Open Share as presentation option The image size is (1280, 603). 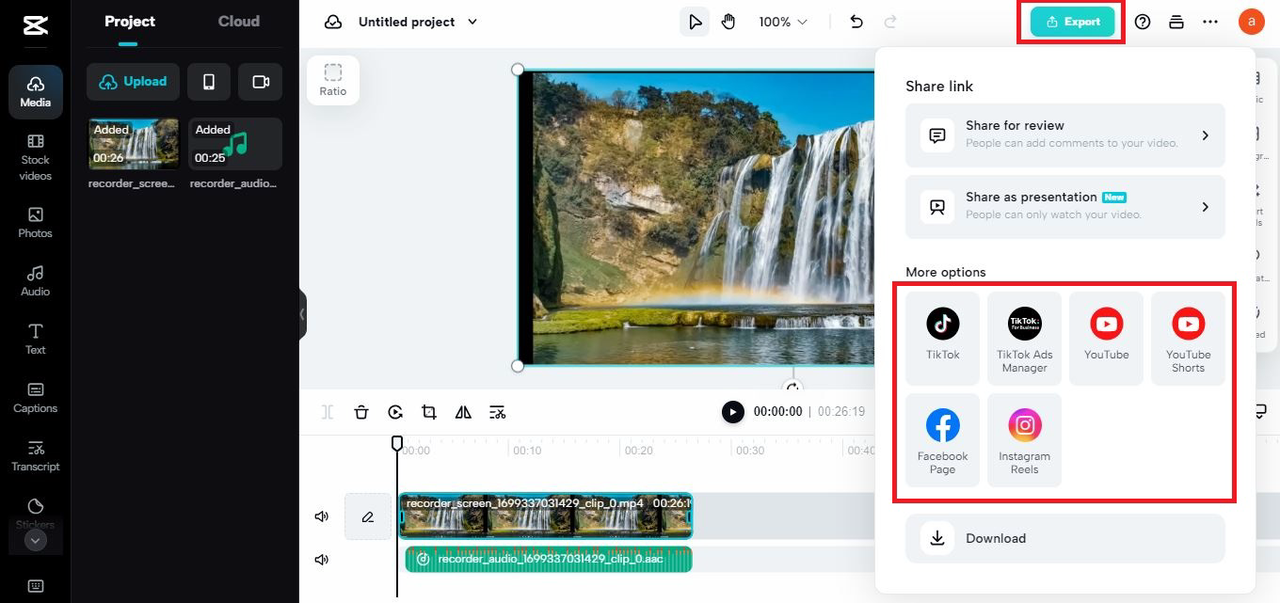pos(1065,207)
